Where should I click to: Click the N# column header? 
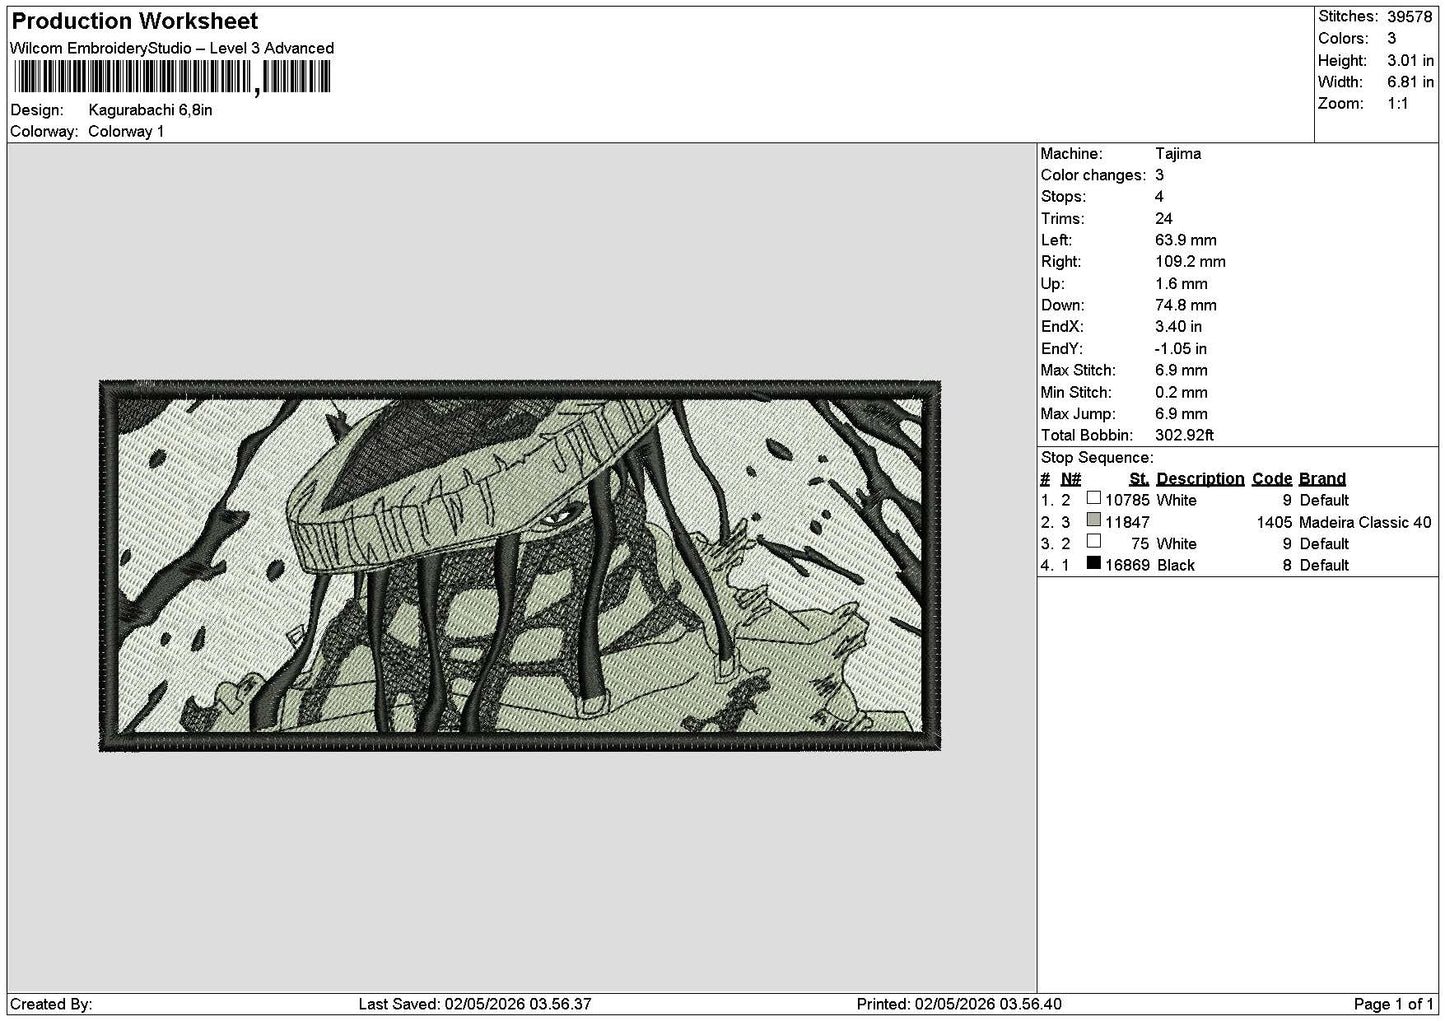[x=1070, y=479]
